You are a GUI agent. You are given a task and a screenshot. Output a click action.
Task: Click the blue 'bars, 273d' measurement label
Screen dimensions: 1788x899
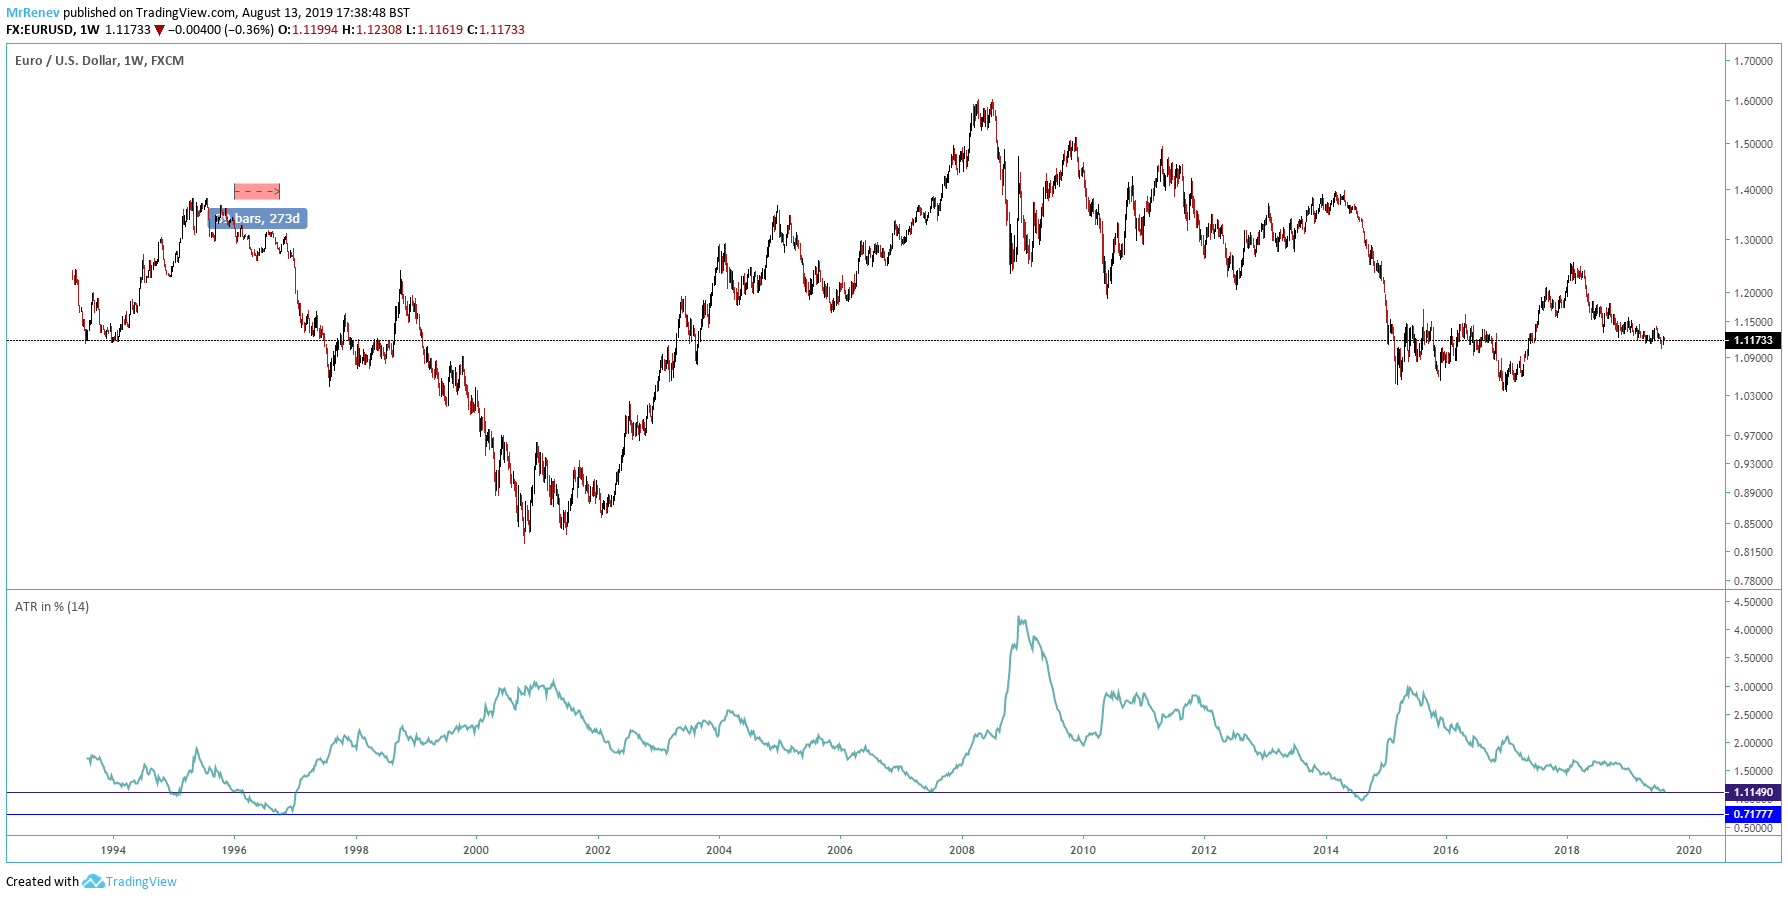click(258, 219)
